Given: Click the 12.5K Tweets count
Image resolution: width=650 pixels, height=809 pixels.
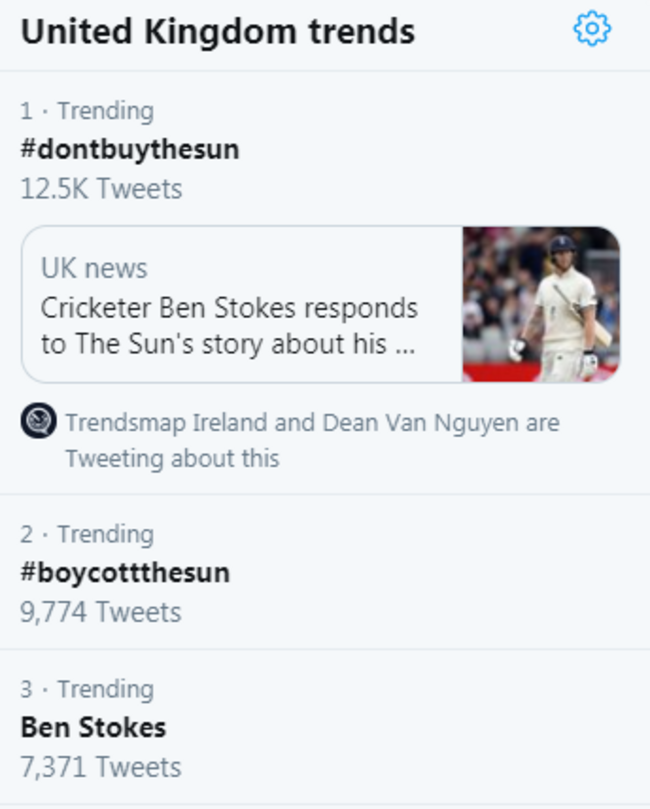Looking at the screenshot, I should point(101,188).
